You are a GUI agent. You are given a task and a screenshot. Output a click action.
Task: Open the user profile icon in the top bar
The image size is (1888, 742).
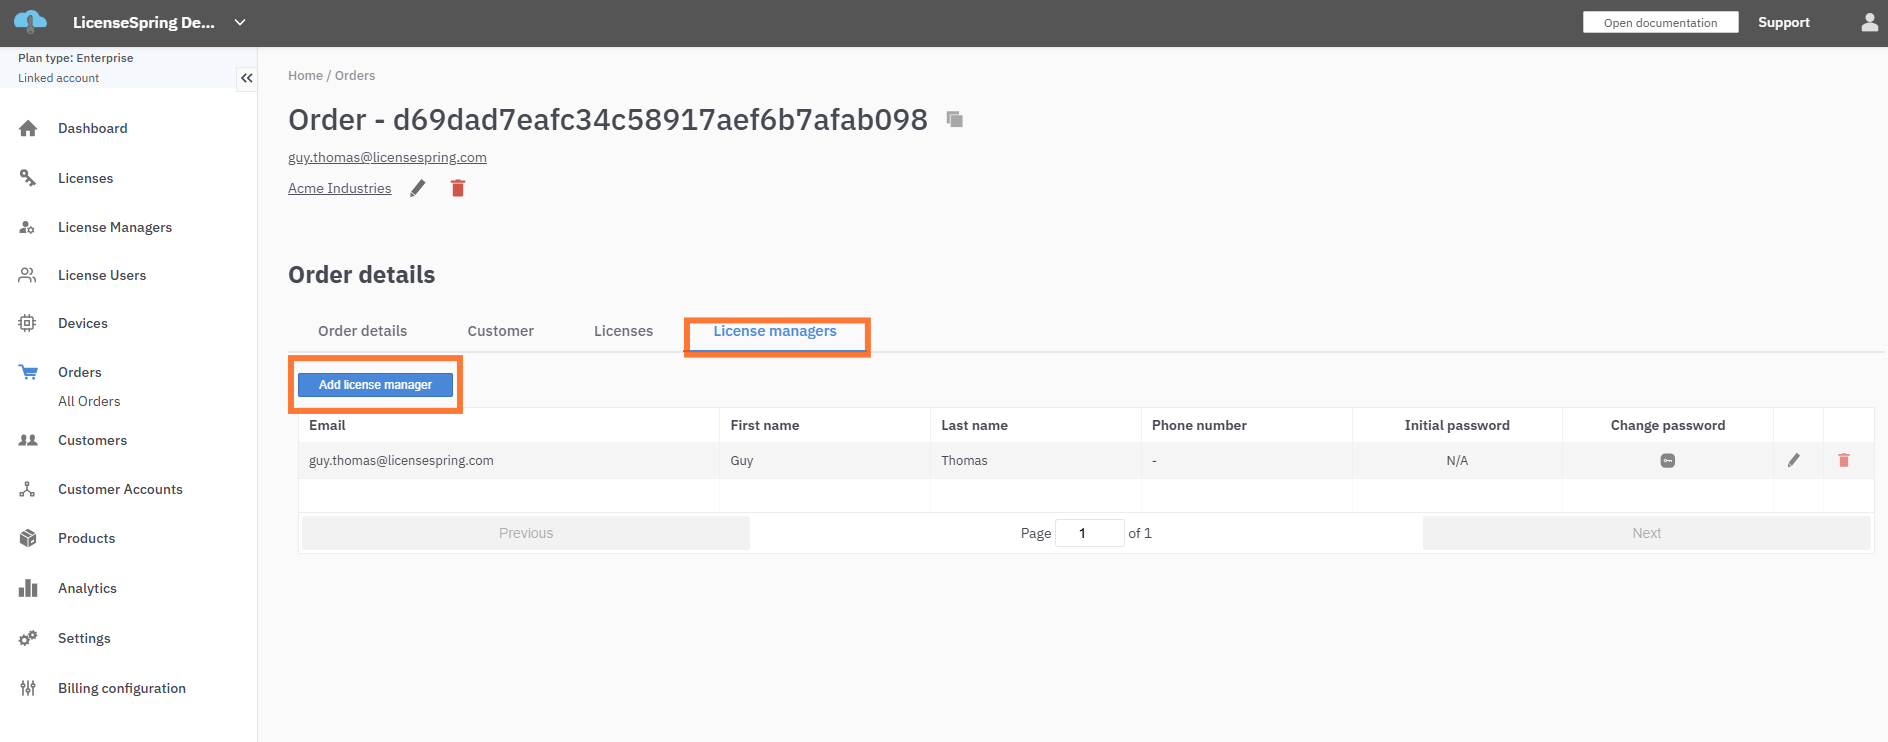click(1869, 22)
